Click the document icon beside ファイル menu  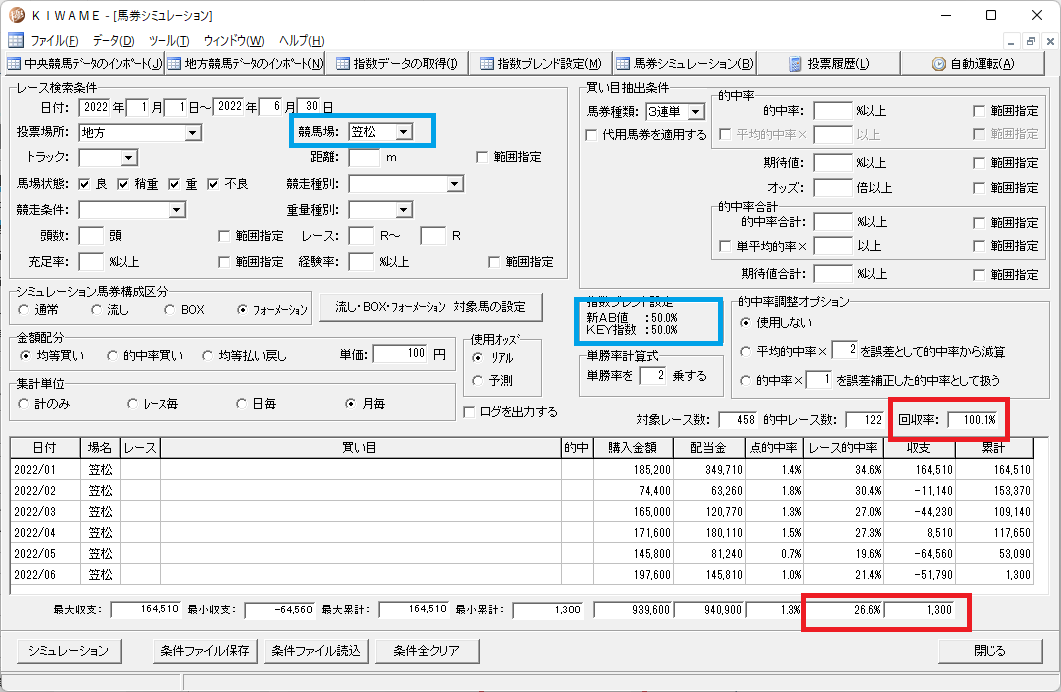[16, 41]
